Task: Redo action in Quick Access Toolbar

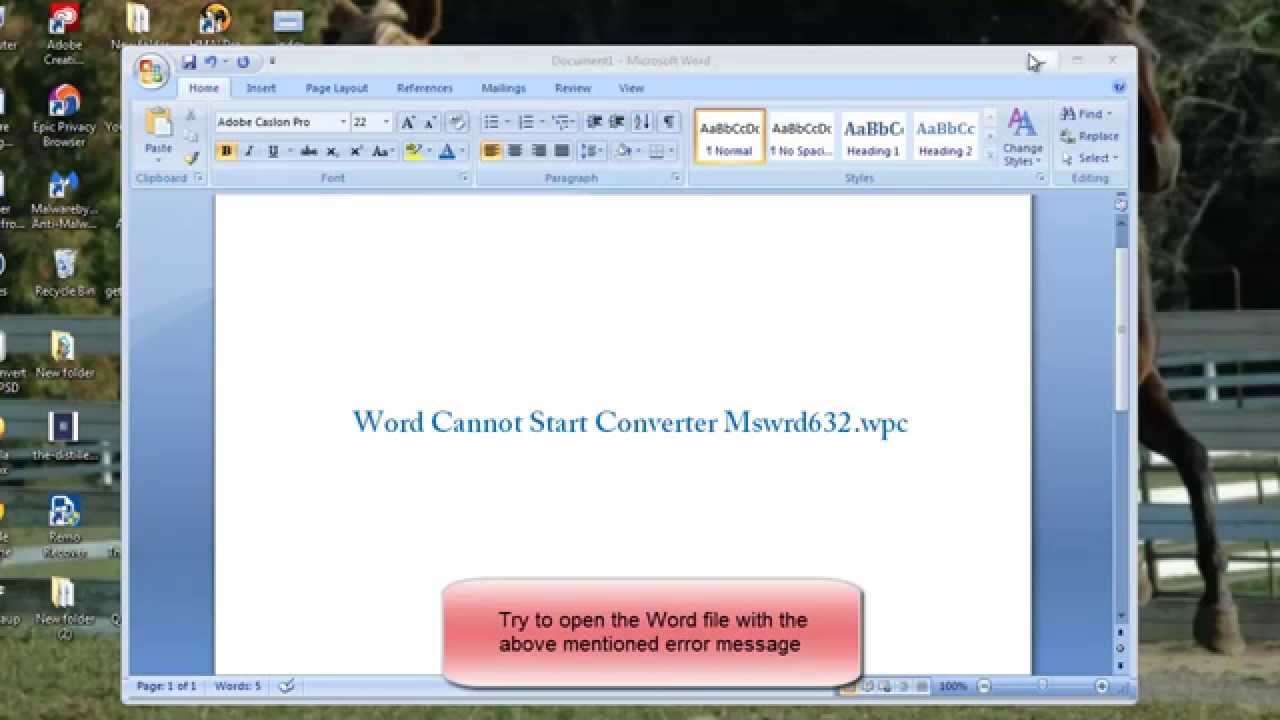Action: click(243, 62)
